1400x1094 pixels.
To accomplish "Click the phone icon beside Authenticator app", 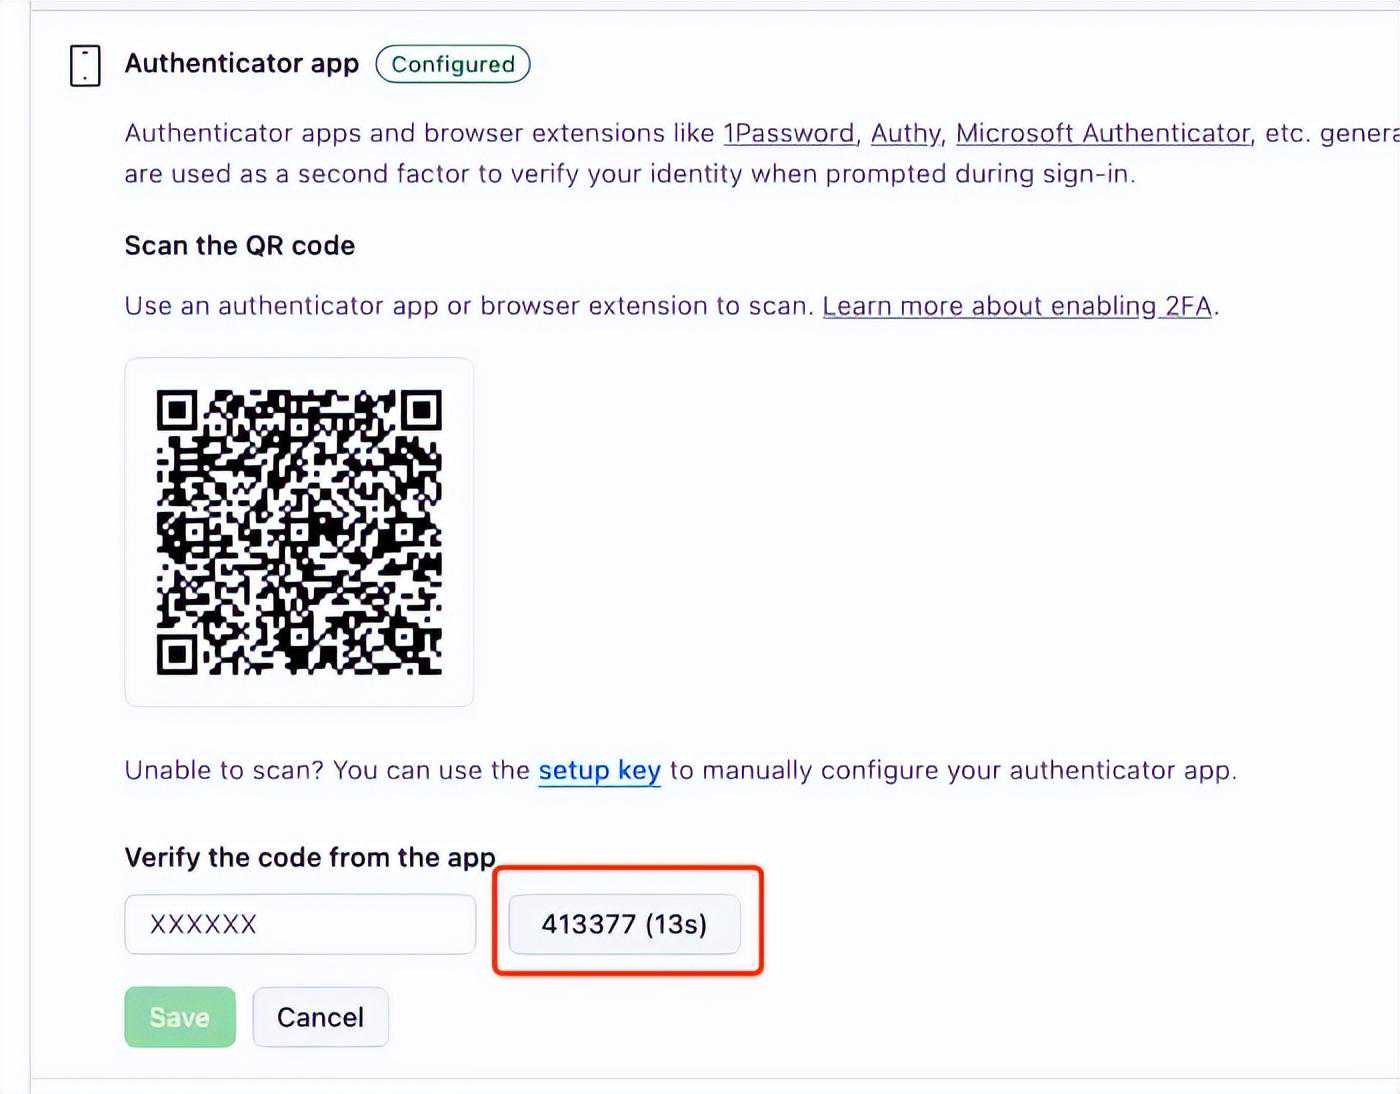I will pos(85,65).
